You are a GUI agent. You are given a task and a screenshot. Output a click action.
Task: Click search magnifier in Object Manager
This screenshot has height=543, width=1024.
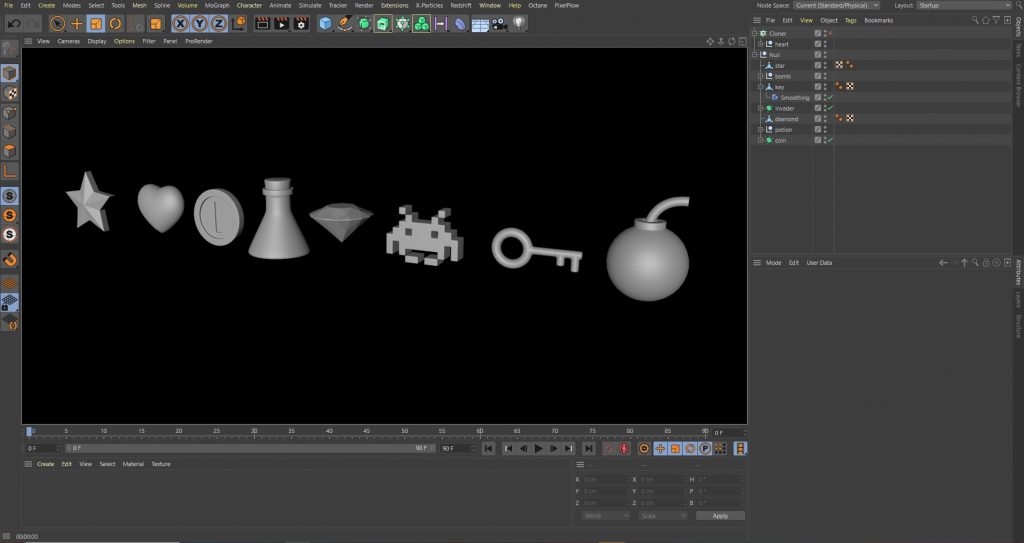click(975, 20)
